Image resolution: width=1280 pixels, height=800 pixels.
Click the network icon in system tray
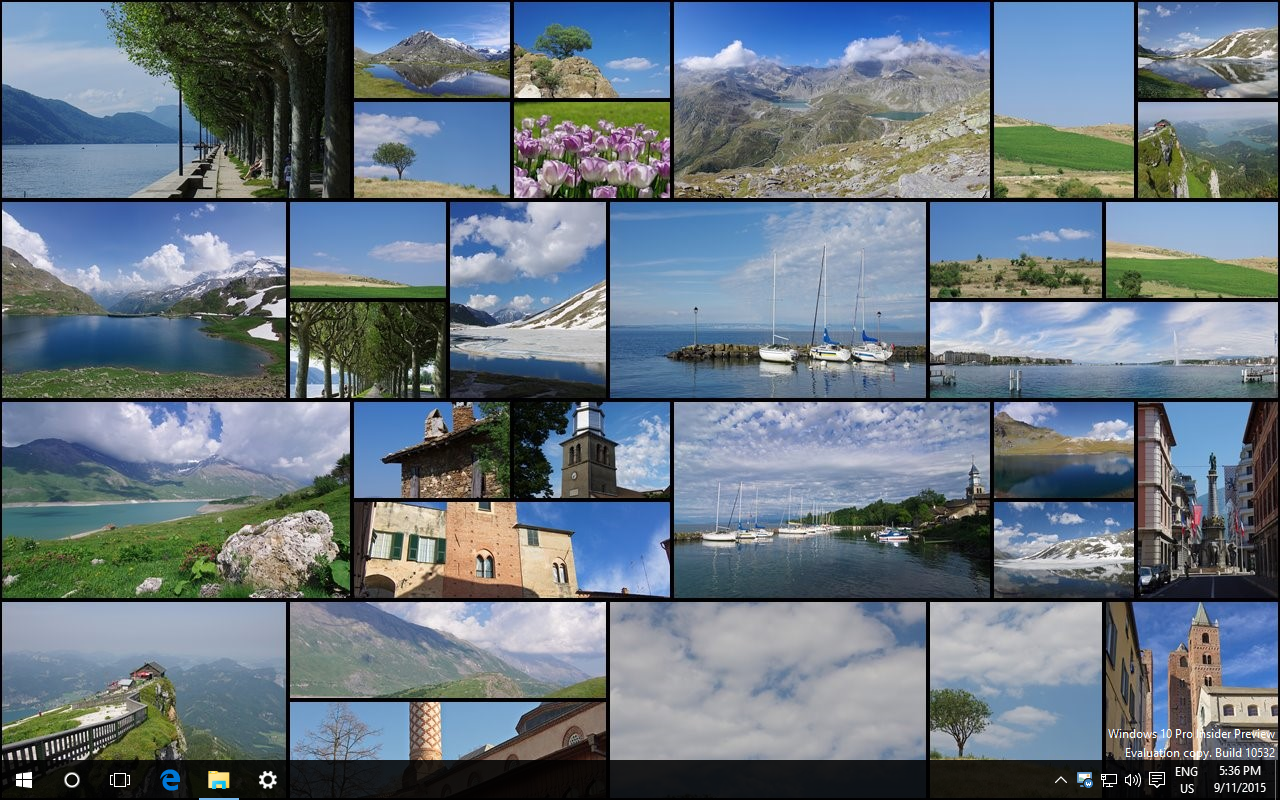[x=1109, y=780]
